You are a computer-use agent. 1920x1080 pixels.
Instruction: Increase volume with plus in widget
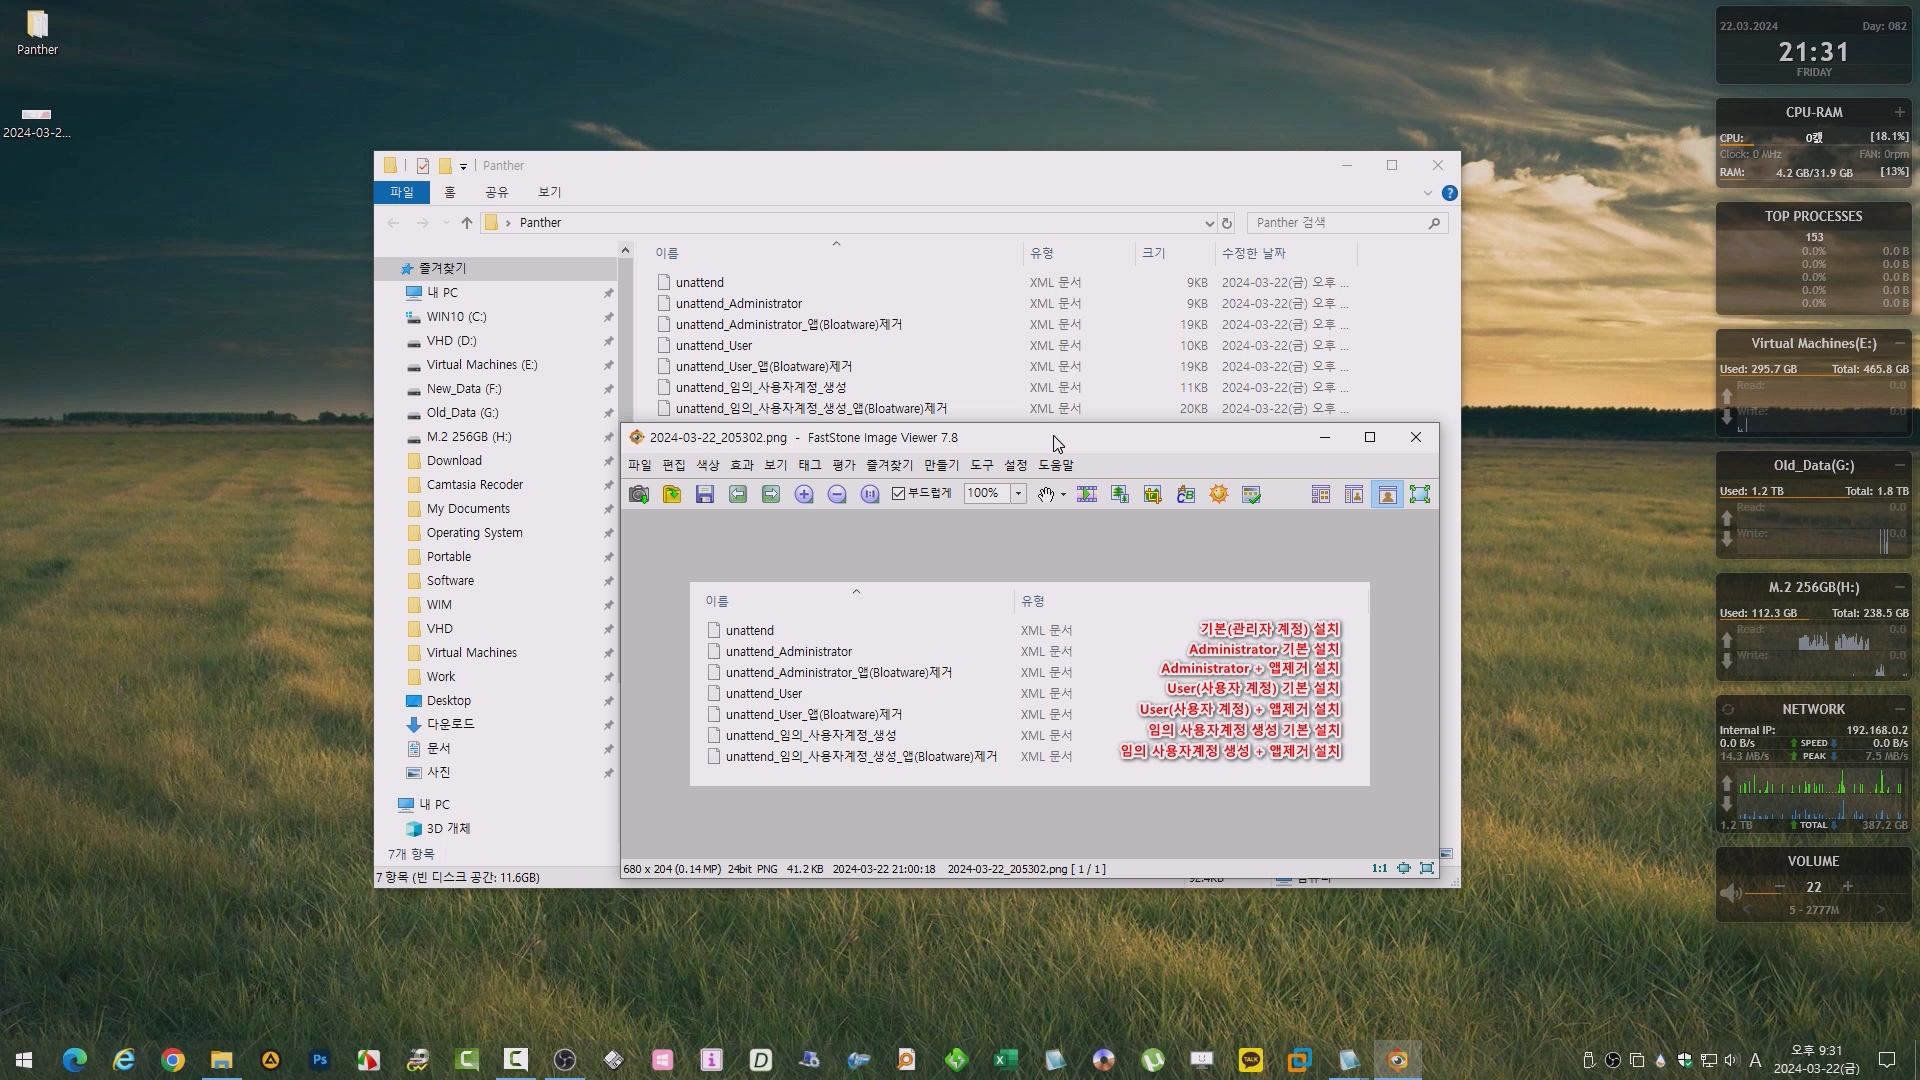point(1847,886)
